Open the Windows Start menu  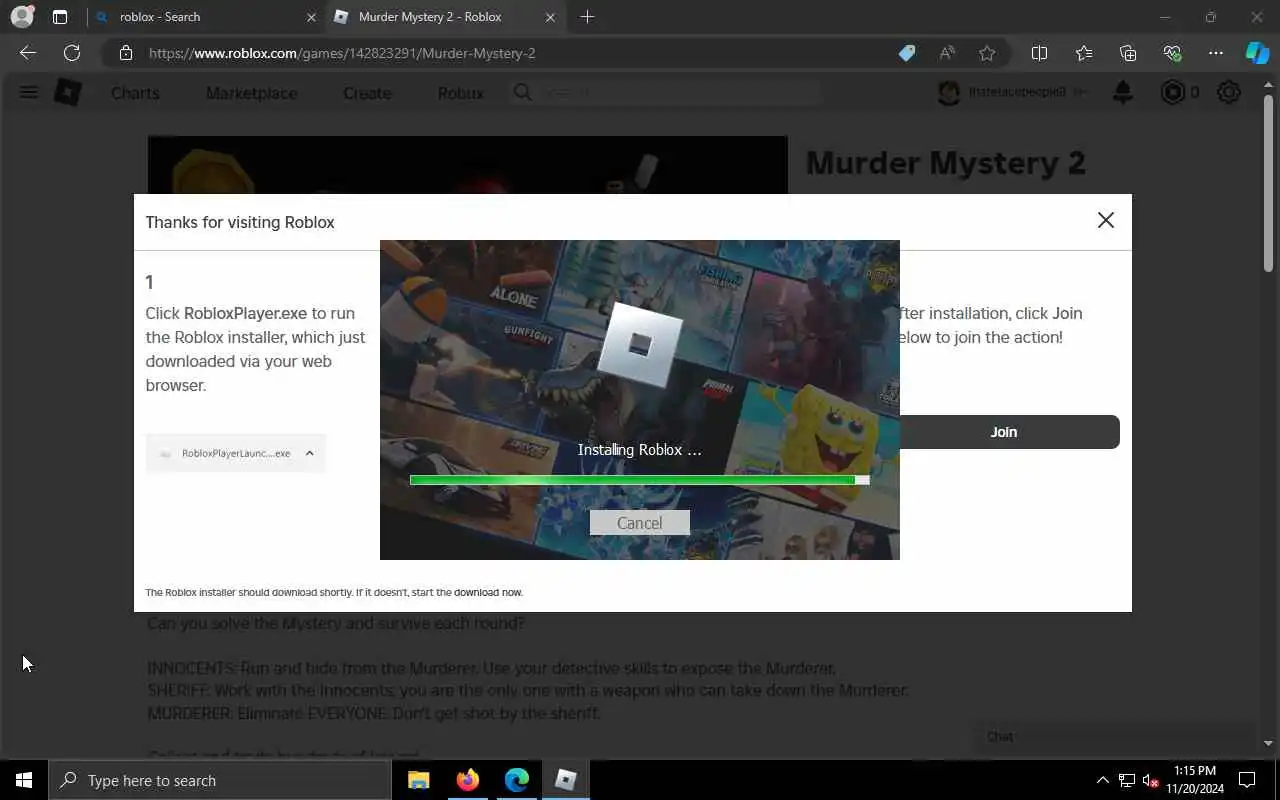[x=24, y=780]
